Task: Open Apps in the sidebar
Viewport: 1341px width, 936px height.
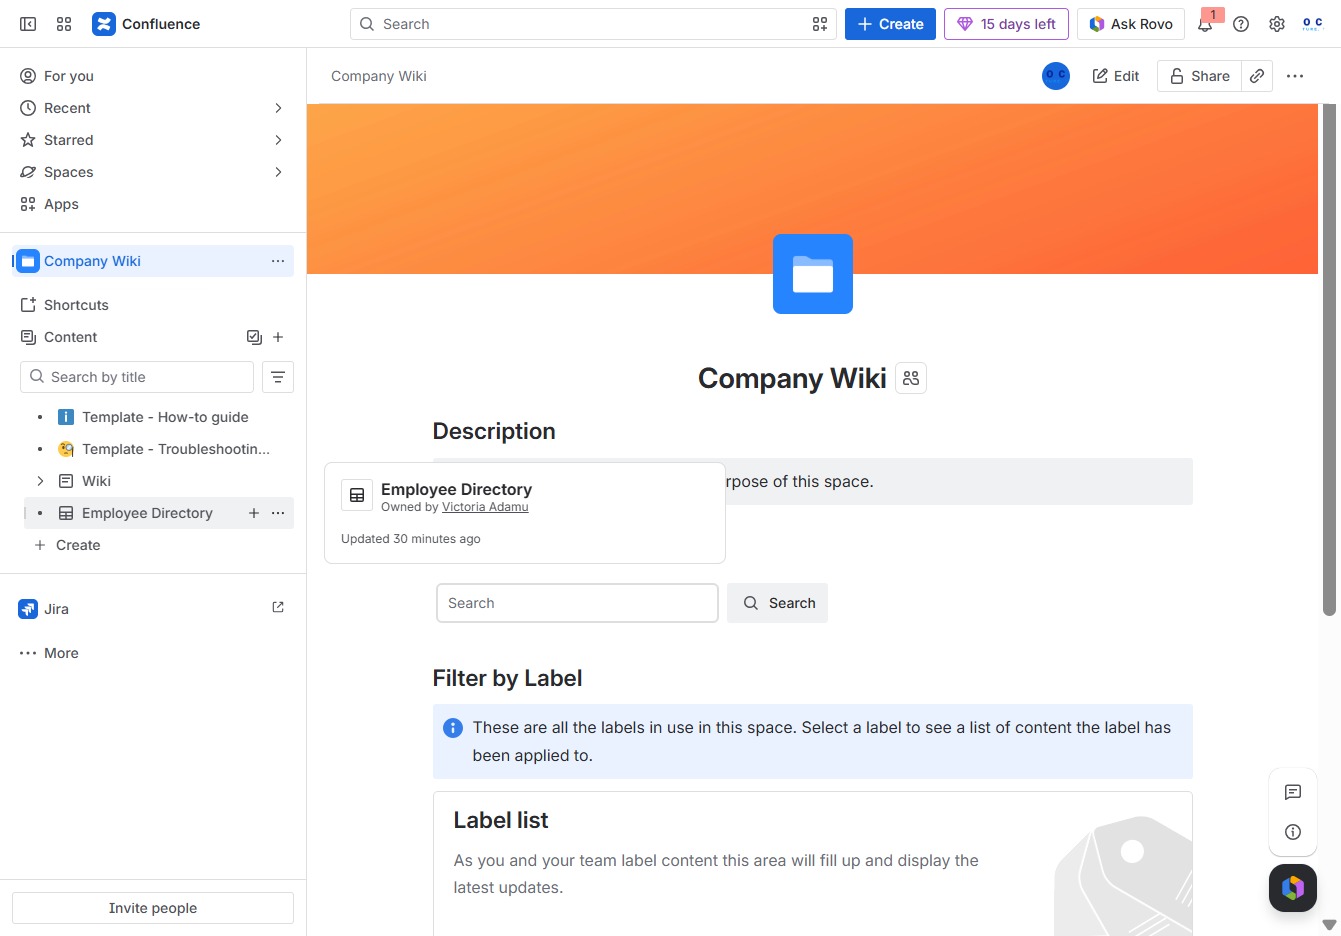Action: pos(153,204)
